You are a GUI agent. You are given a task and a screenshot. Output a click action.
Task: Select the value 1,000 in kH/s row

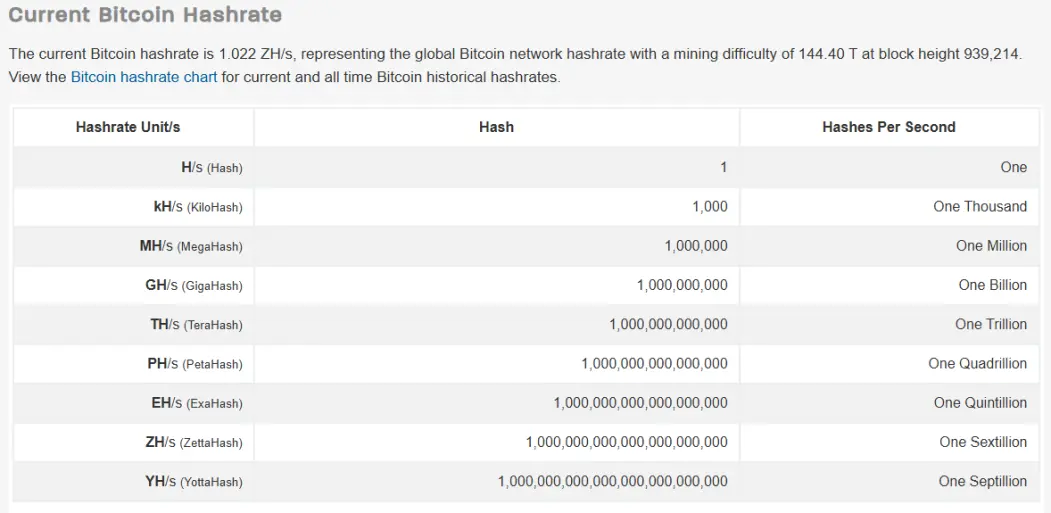tap(710, 207)
